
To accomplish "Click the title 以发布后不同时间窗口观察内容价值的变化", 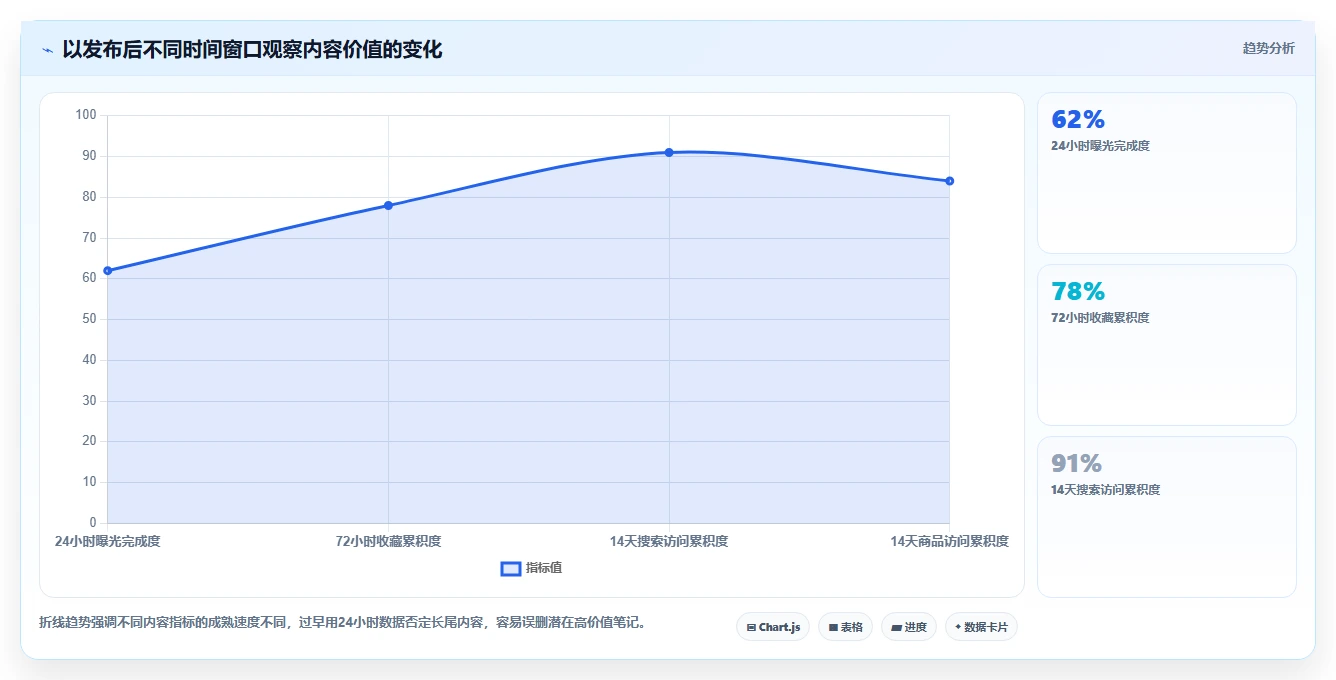I will [x=252, y=49].
